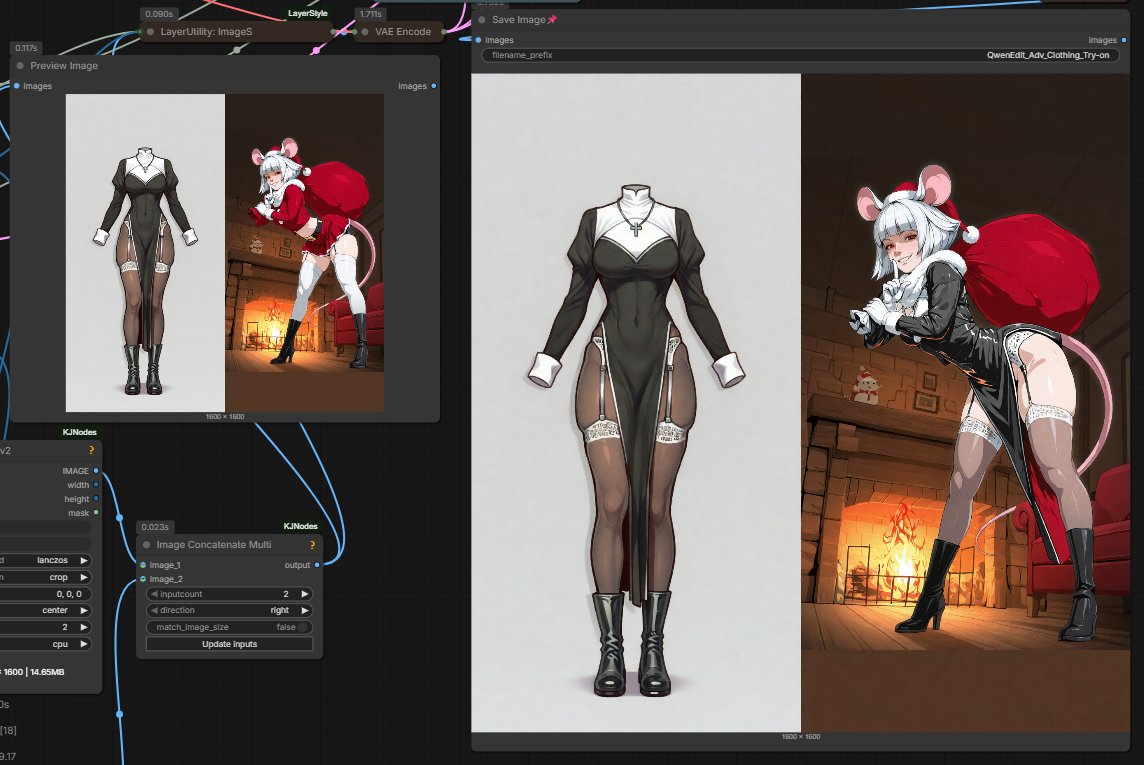This screenshot has height=765, width=1144.
Task: Open the crop method selector arrow
Action: click(x=84, y=578)
